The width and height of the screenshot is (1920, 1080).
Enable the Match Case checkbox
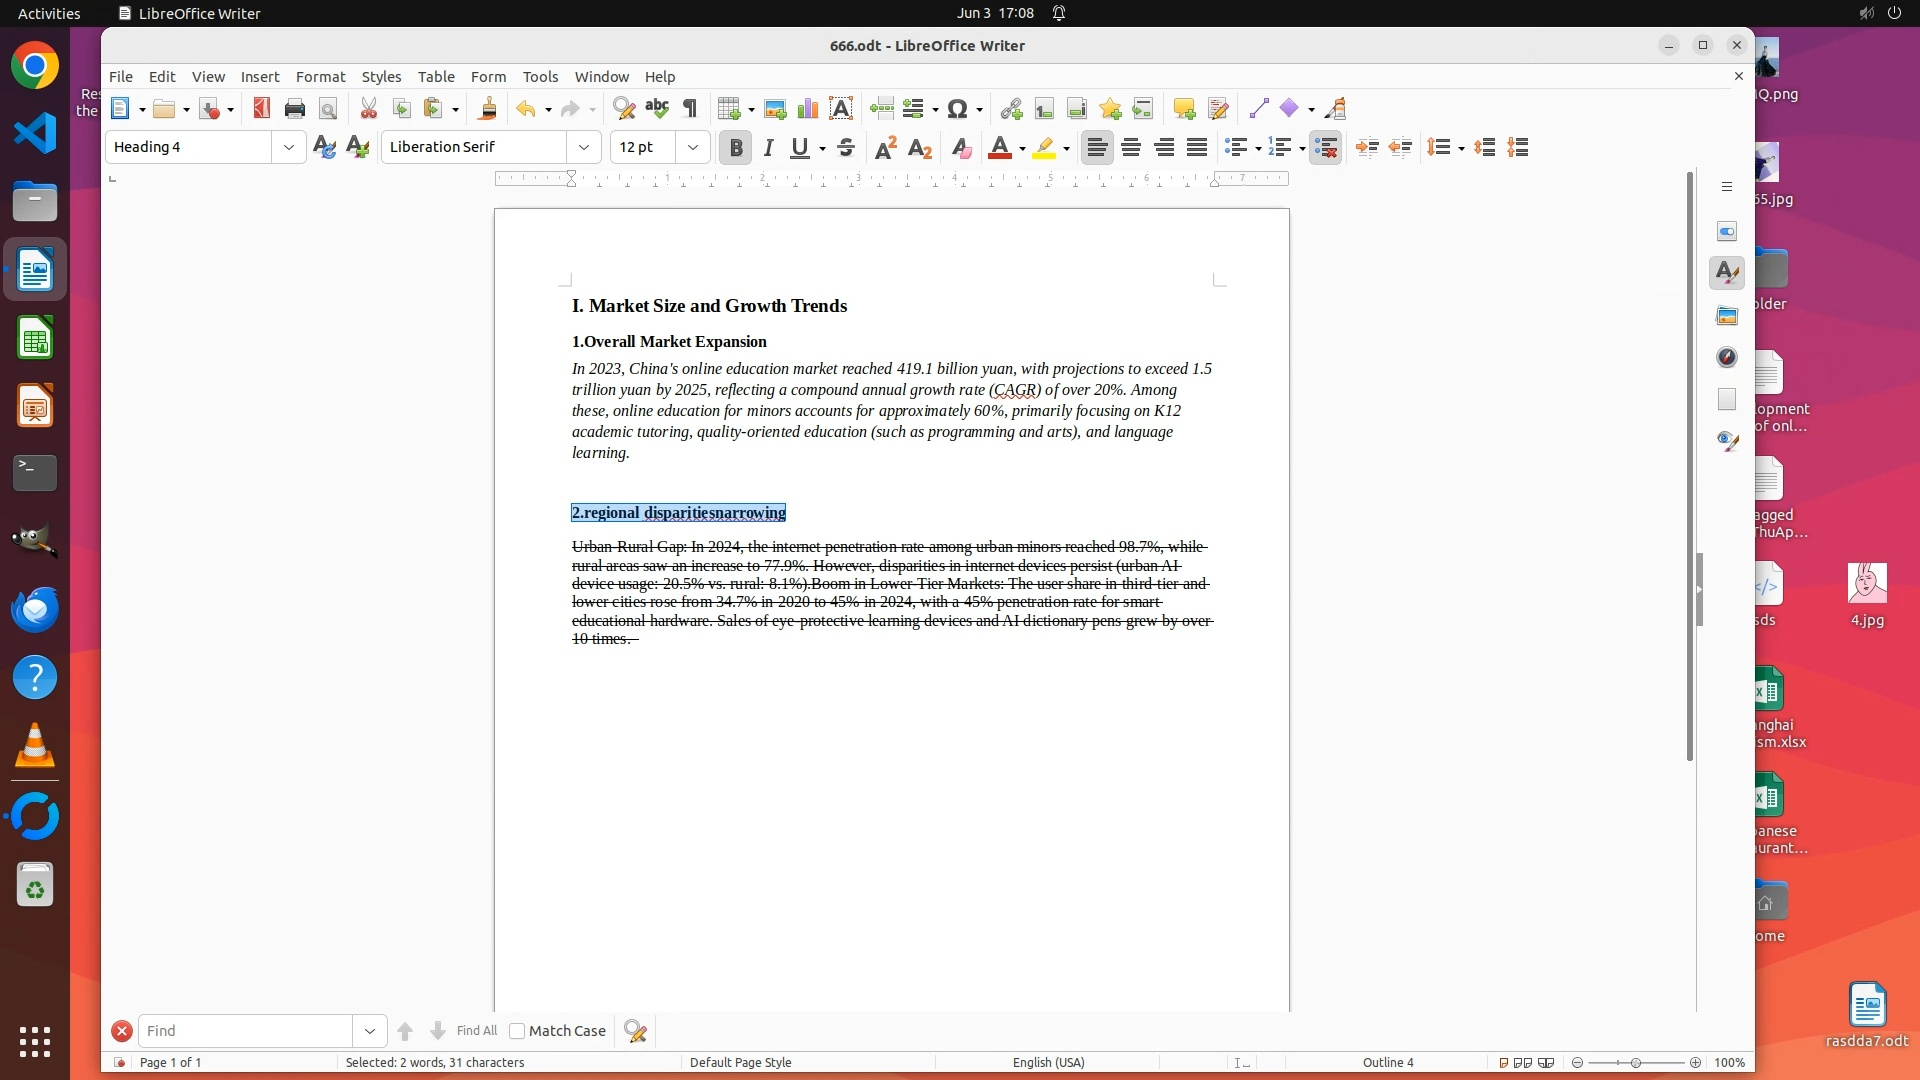click(x=517, y=1031)
